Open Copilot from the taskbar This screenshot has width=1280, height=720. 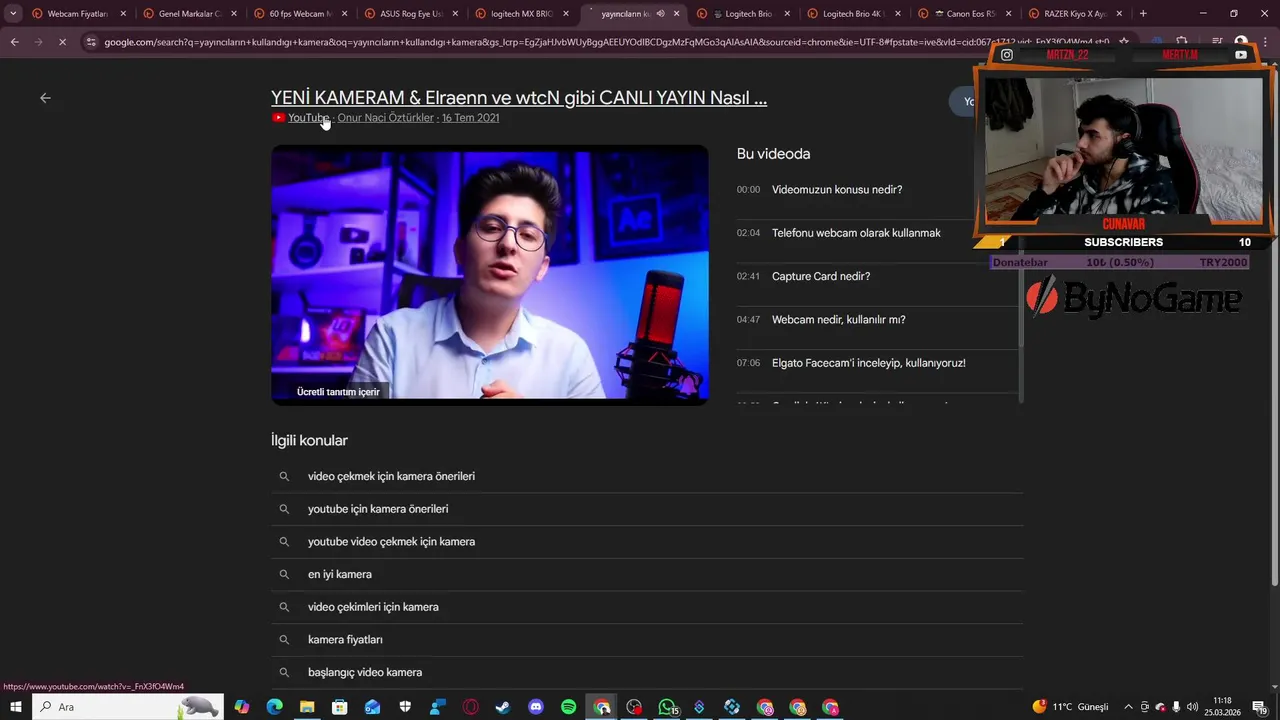click(242, 707)
